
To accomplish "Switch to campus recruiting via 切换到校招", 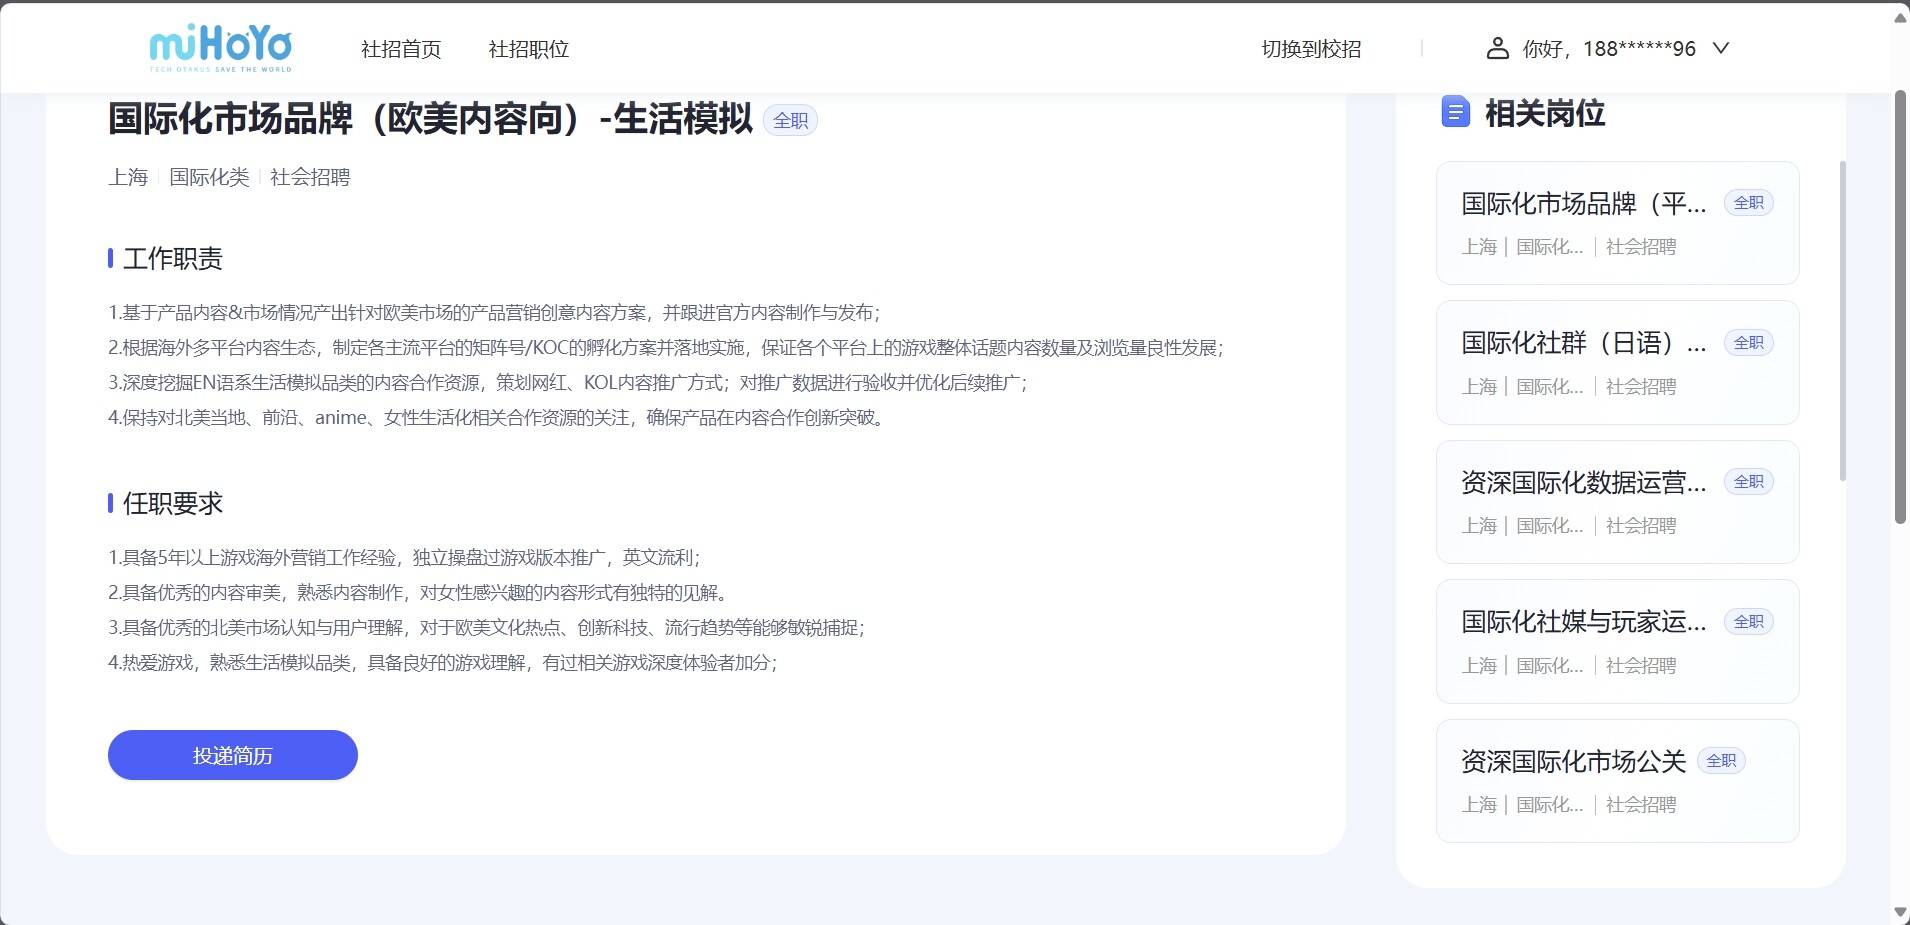I will tap(1311, 49).
